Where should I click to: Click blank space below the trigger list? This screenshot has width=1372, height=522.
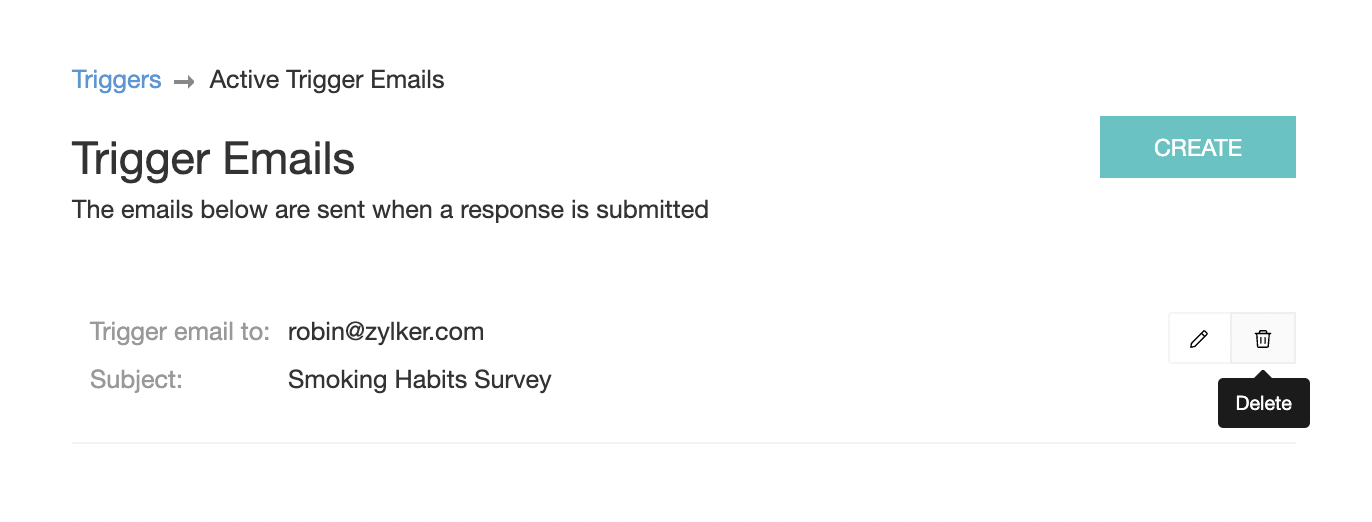(683, 485)
